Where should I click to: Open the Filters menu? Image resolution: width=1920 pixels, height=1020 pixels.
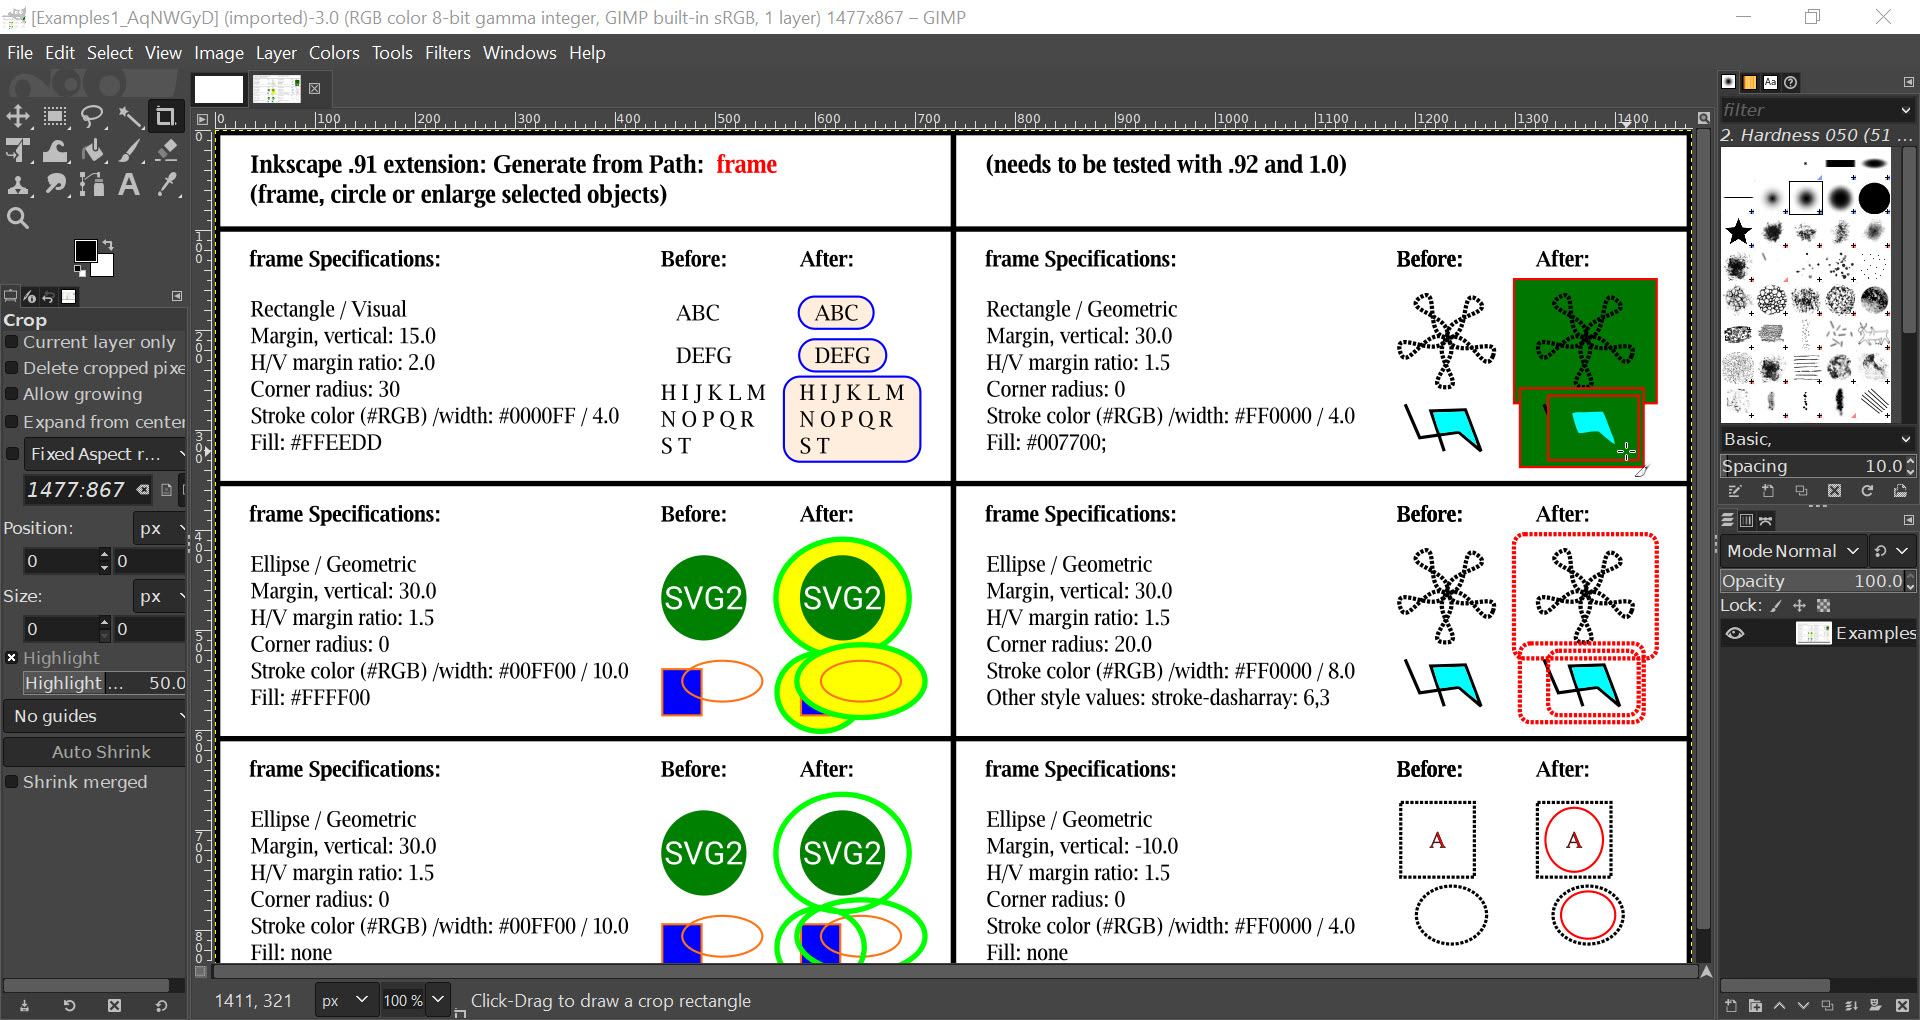click(x=447, y=53)
